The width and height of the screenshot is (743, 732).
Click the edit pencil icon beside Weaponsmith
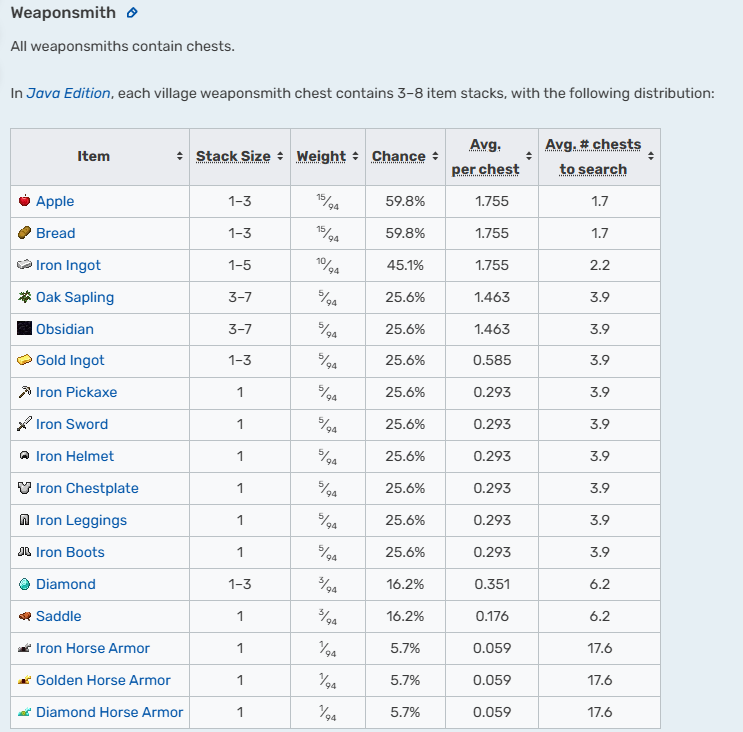pyautogui.click(x=133, y=14)
